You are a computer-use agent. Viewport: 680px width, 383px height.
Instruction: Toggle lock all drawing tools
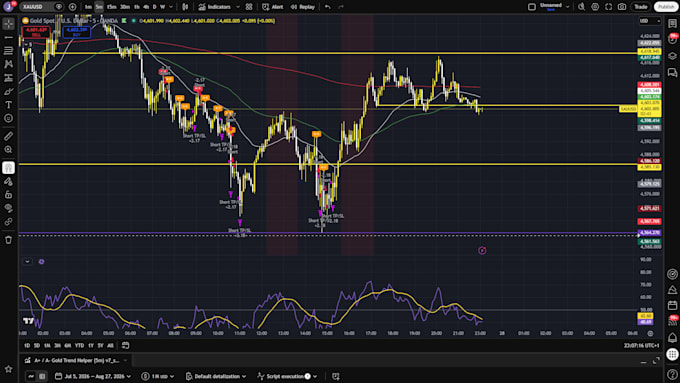8,195
